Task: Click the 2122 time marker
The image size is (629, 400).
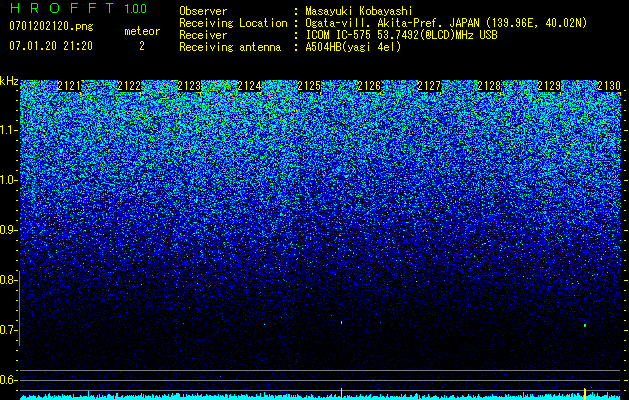Action: pos(129,86)
